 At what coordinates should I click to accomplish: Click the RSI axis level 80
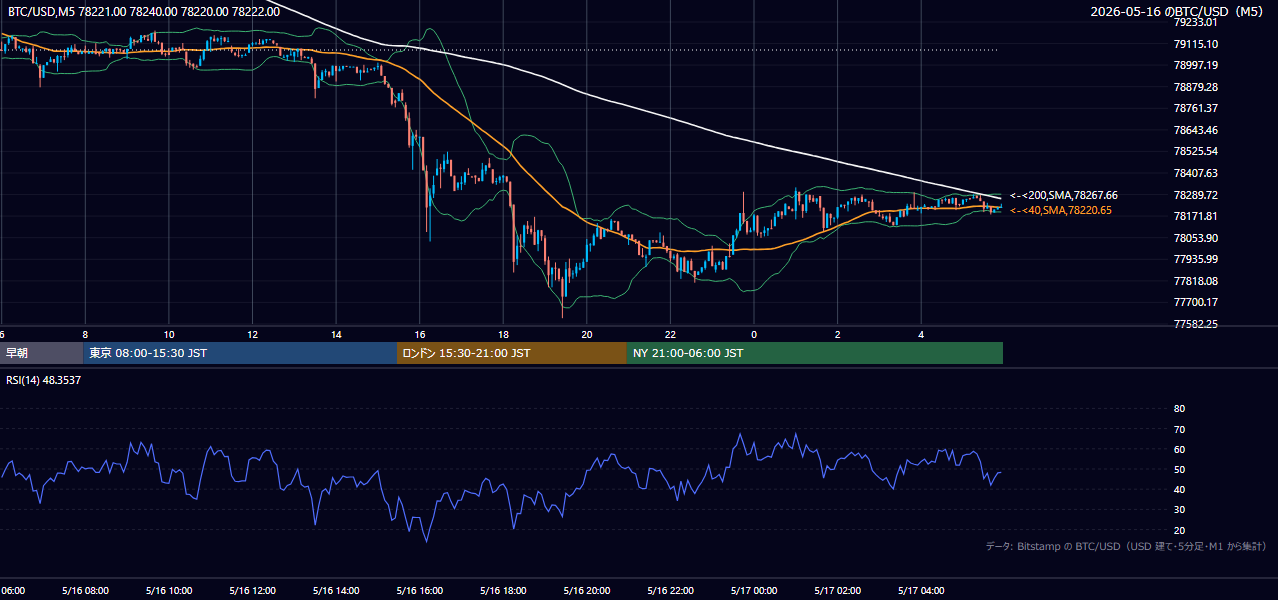tap(1179, 409)
